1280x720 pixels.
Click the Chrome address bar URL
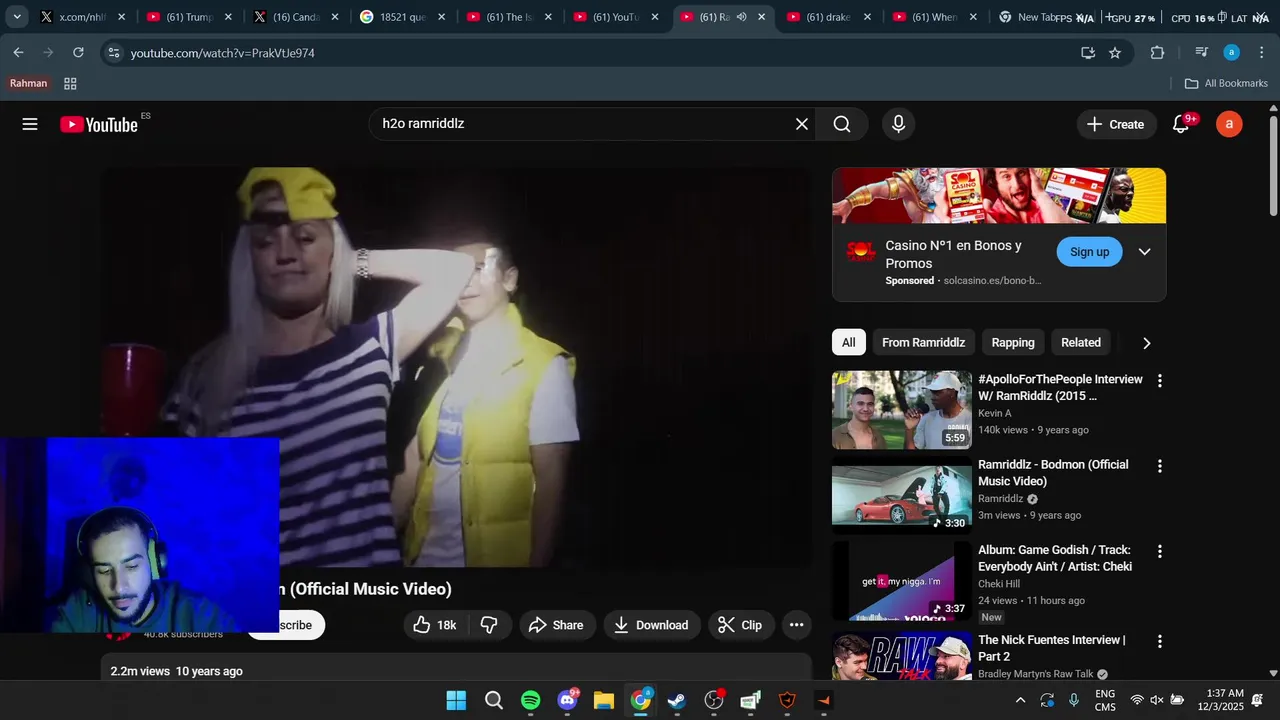coord(222,53)
